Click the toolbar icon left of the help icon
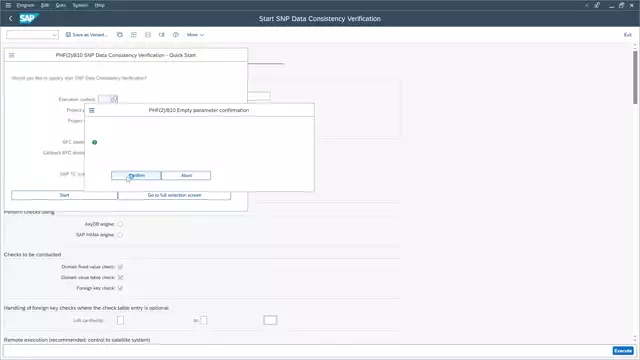 (162, 35)
